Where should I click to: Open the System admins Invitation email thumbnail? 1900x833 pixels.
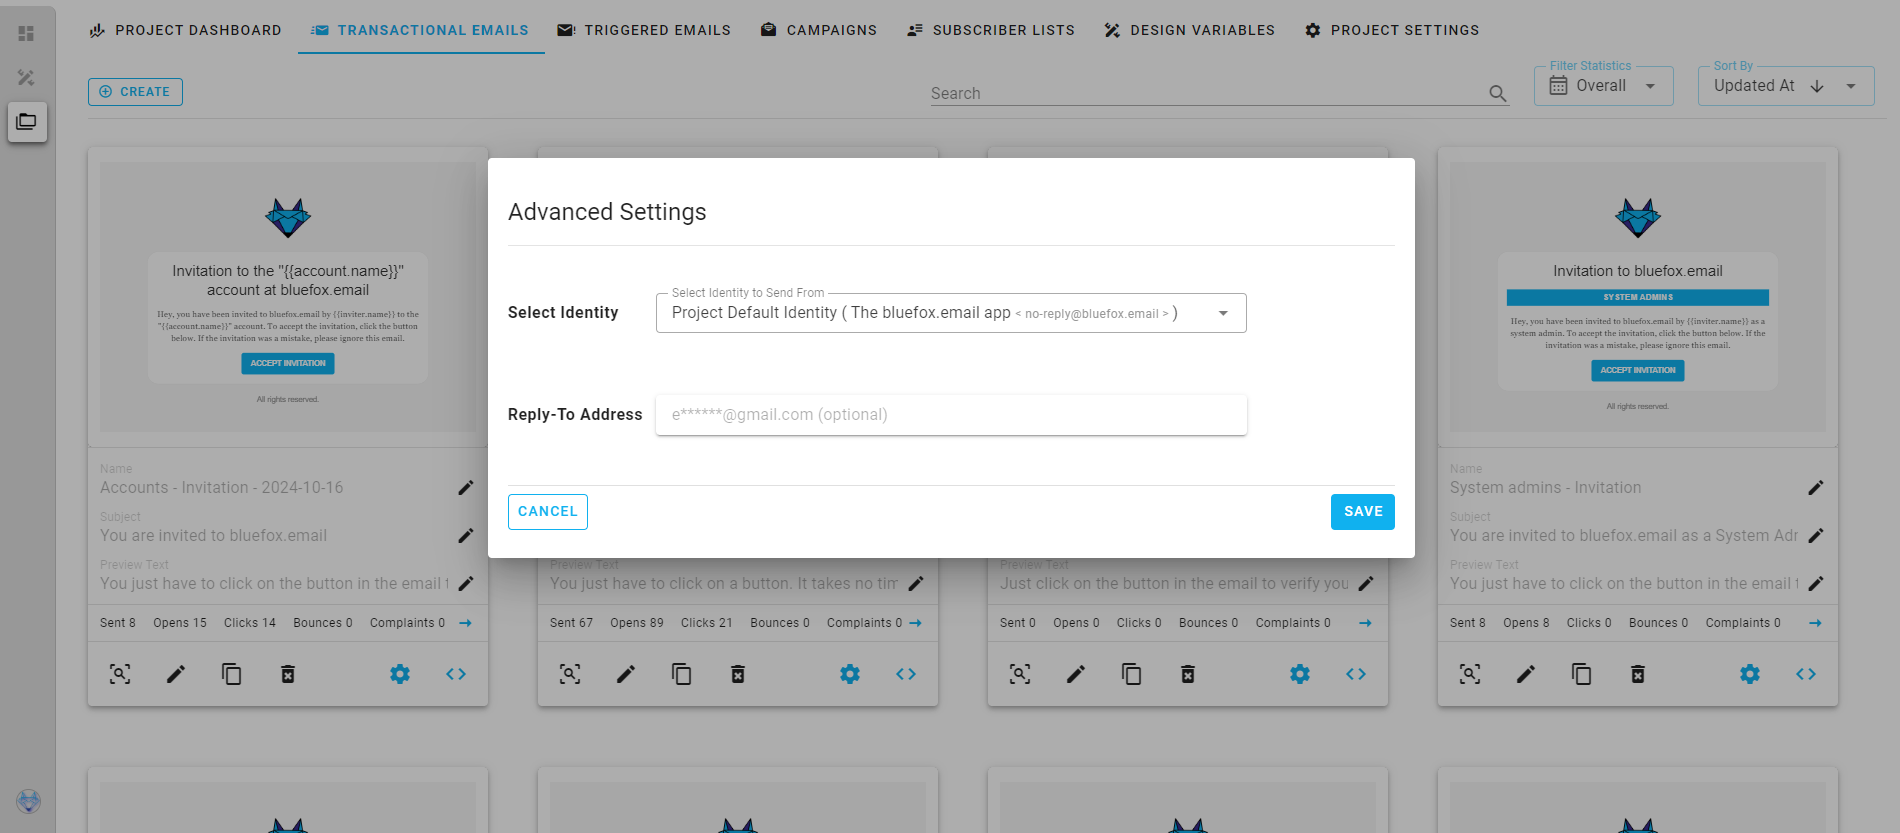point(1638,297)
